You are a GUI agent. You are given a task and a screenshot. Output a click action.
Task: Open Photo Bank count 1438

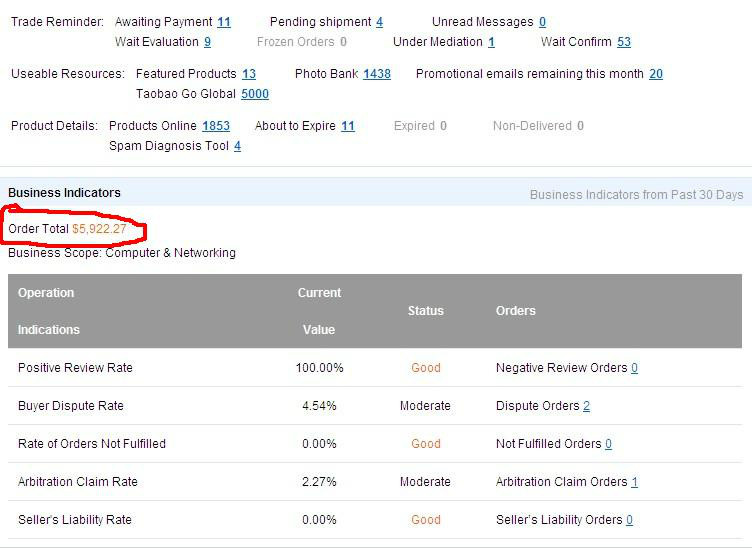377,74
